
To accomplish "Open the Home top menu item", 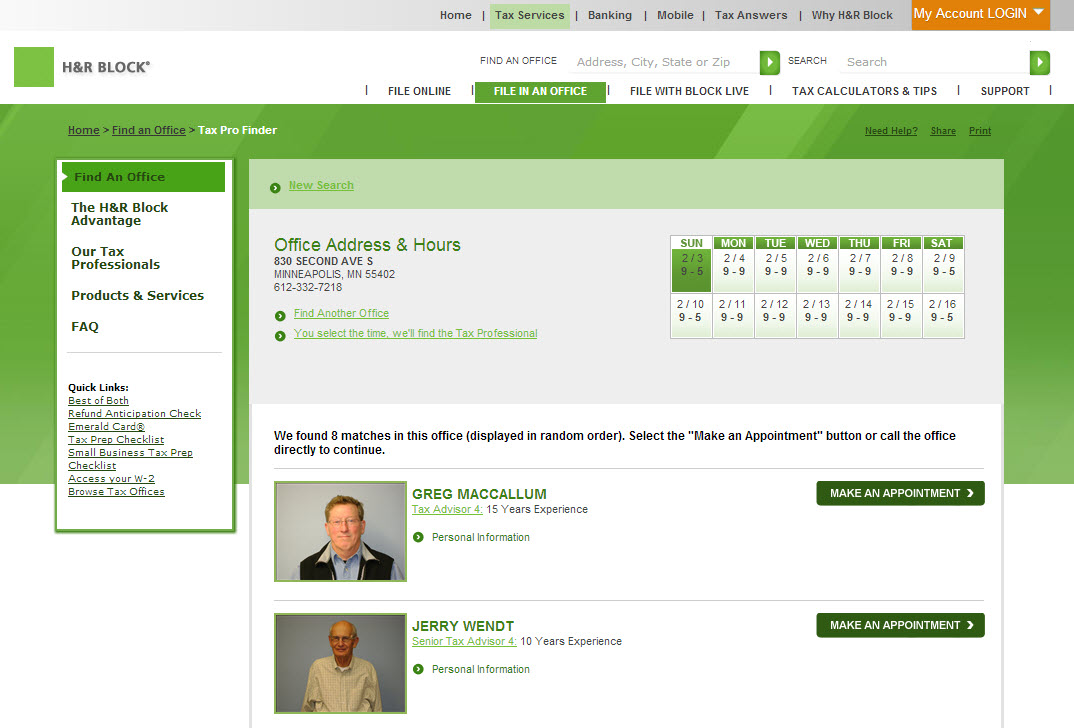I will (455, 15).
